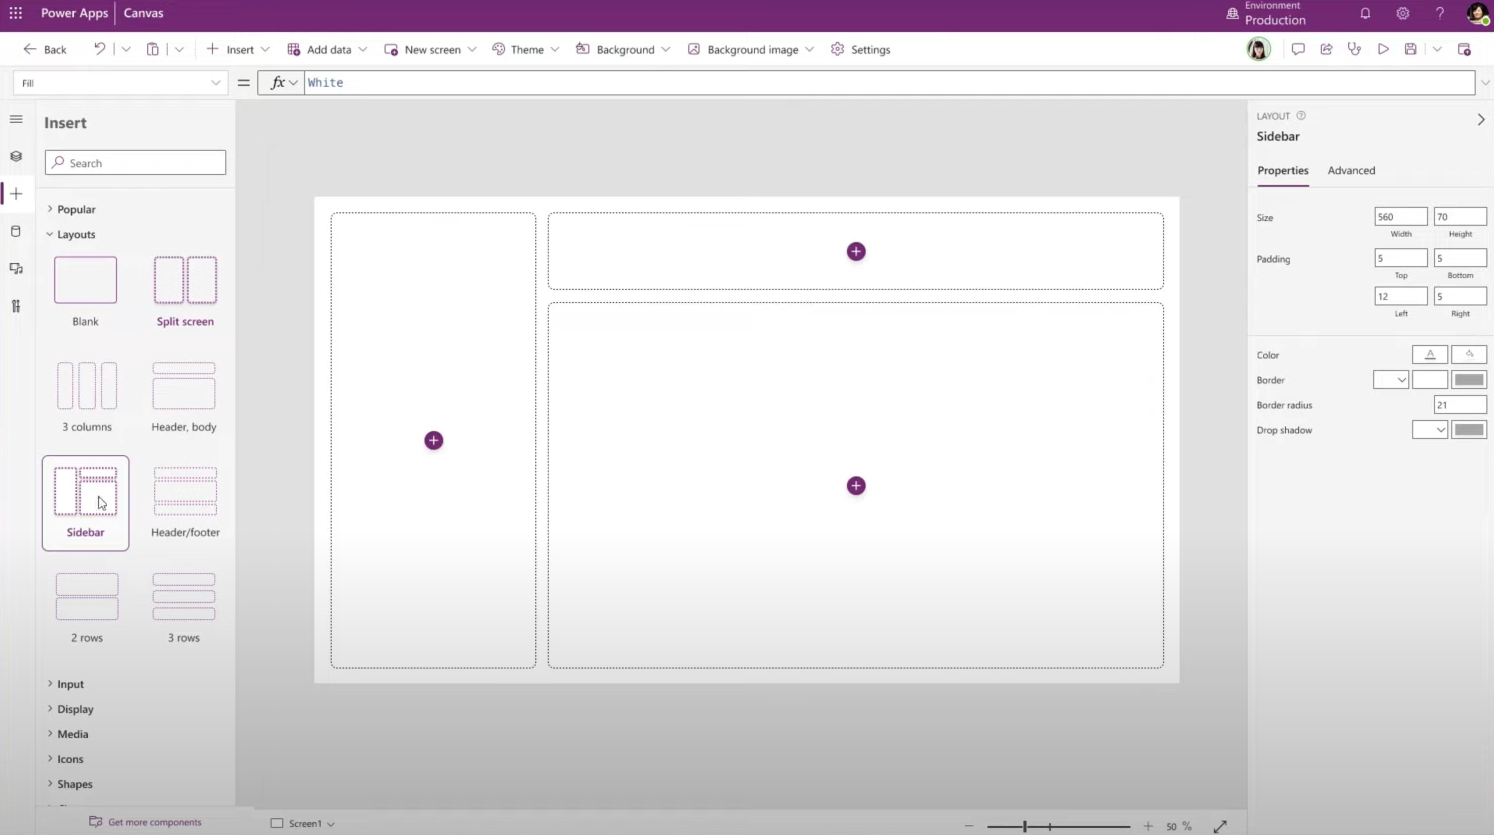Open the Tree view layers icon
1494x835 pixels.
click(16, 156)
